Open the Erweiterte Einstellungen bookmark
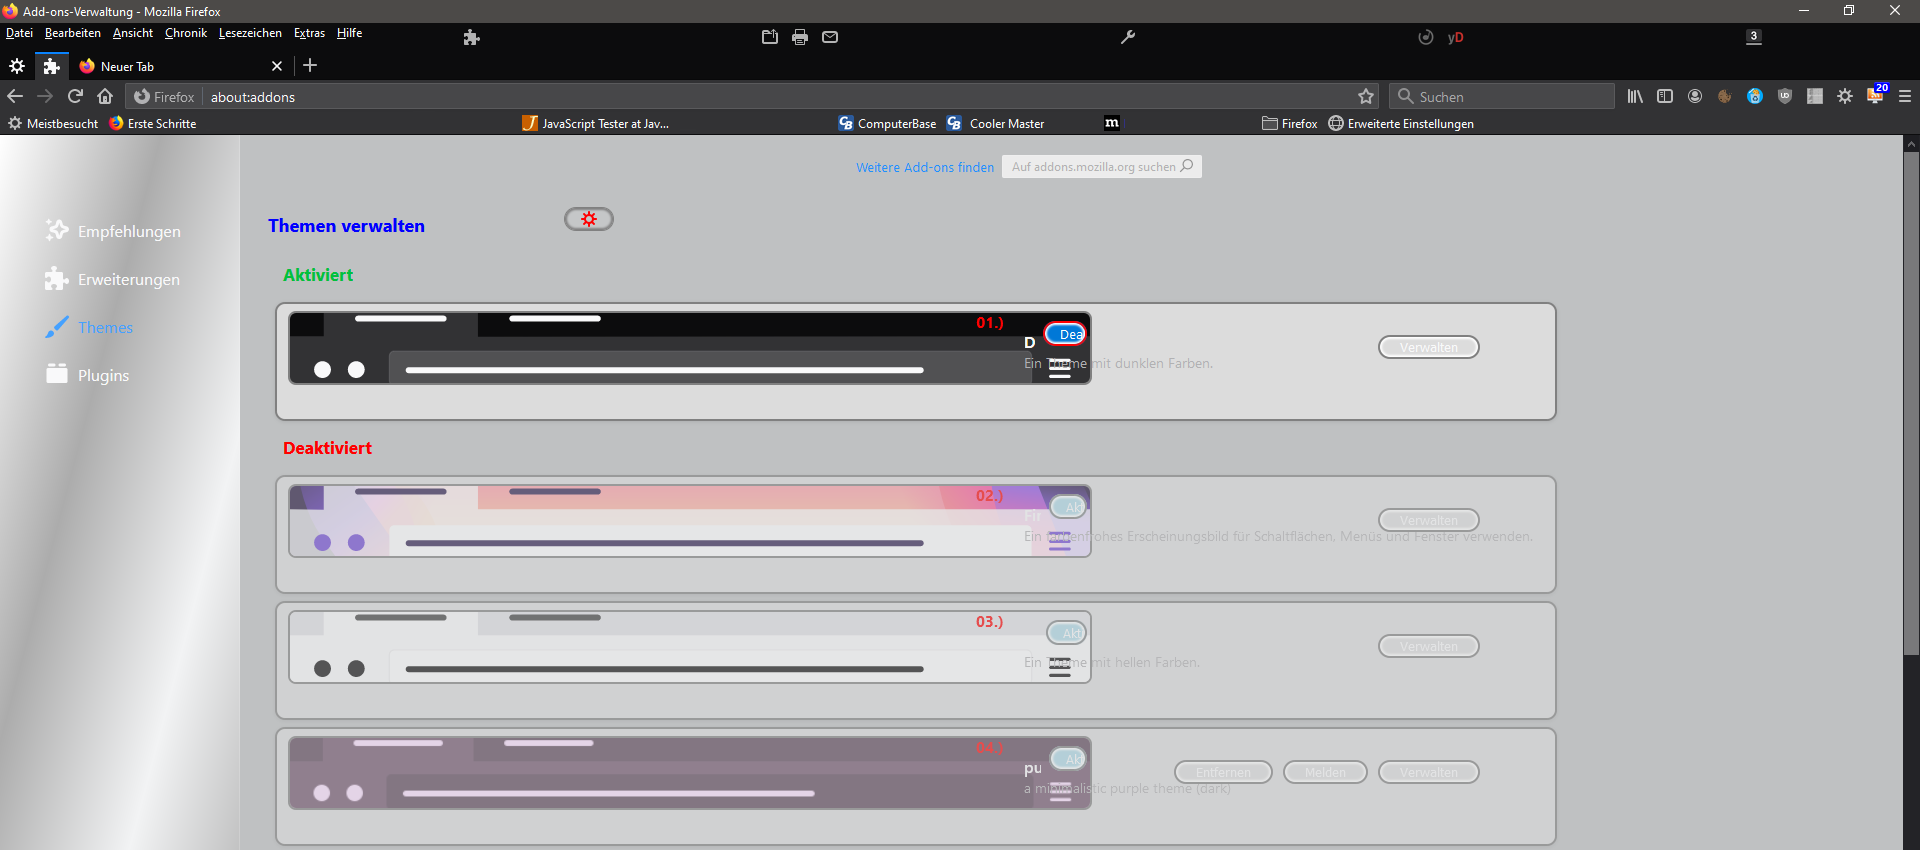The width and height of the screenshot is (1920, 850). click(1401, 123)
